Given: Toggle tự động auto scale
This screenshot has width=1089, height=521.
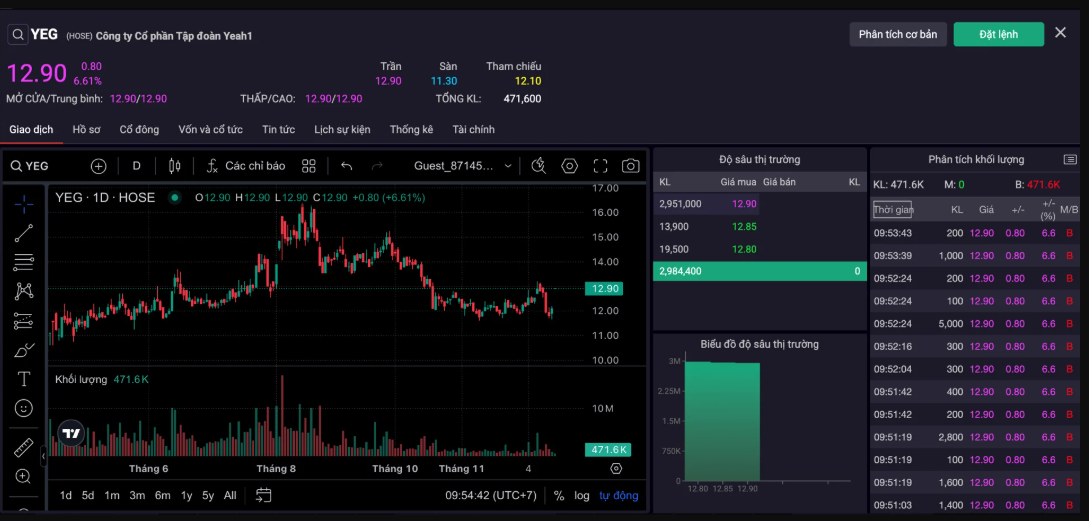Looking at the screenshot, I should click(x=619, y=495).
